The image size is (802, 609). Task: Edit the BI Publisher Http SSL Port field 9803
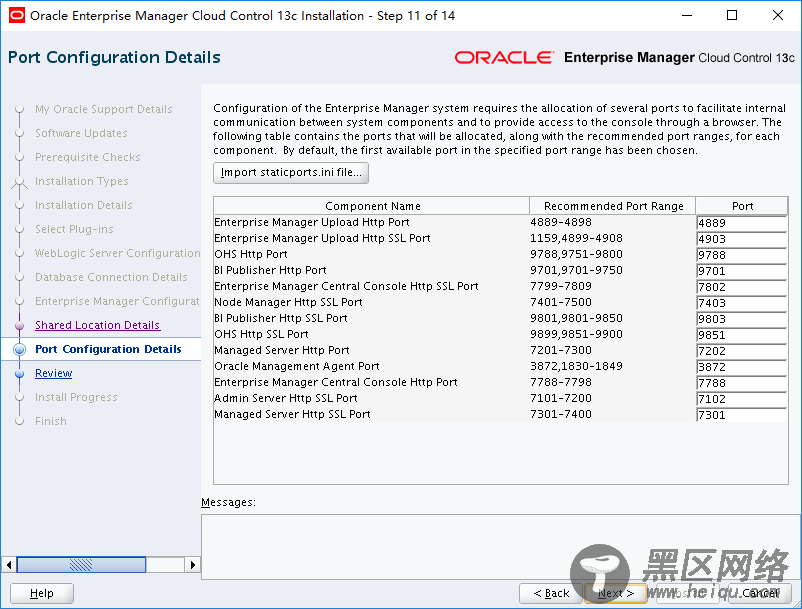742,319
